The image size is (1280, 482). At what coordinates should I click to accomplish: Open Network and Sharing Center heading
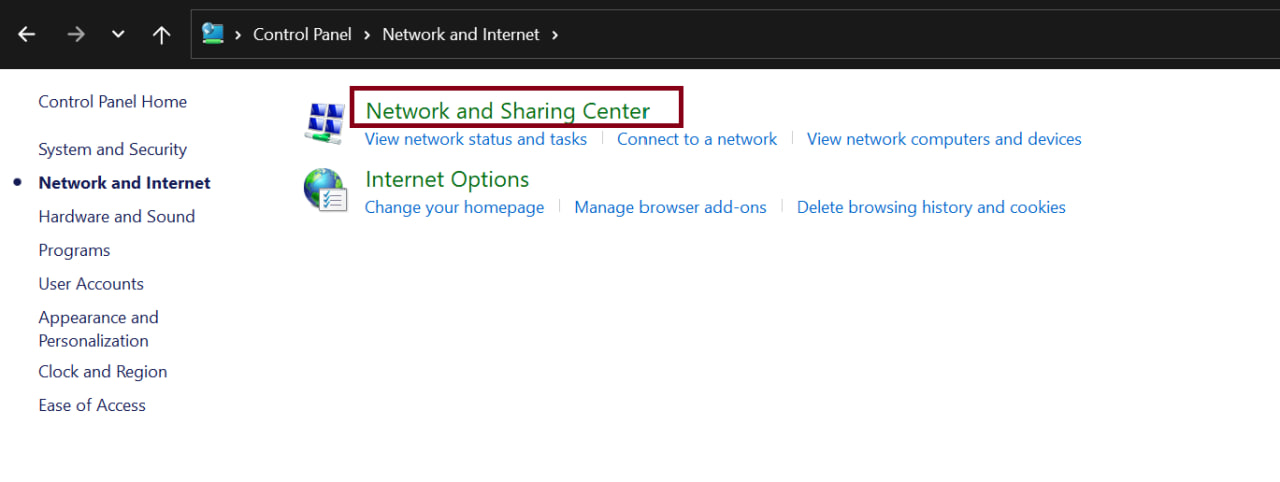[x=508, y=111]
